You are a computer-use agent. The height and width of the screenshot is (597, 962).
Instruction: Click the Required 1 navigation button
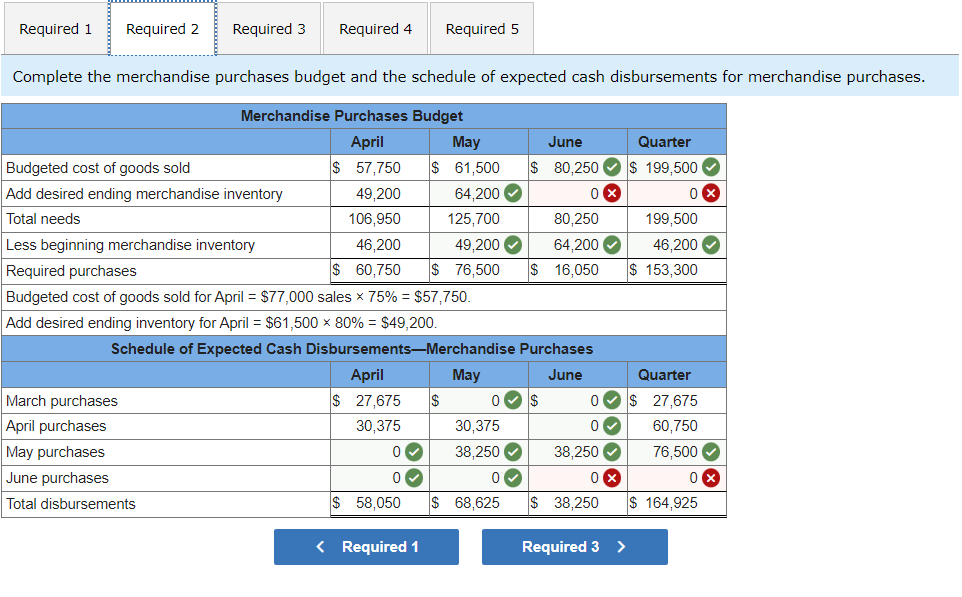click(366, 547)
